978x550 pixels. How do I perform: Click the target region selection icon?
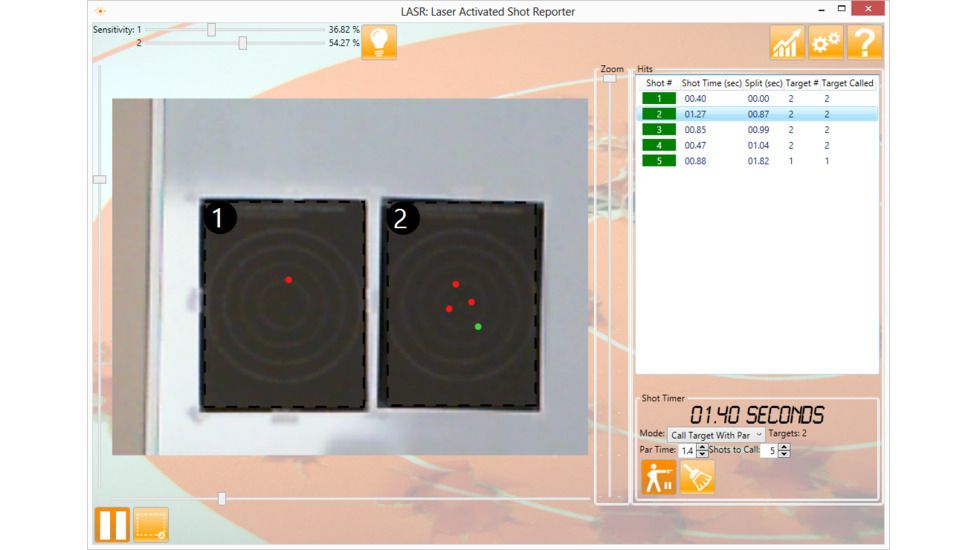(x=151, y=524)
